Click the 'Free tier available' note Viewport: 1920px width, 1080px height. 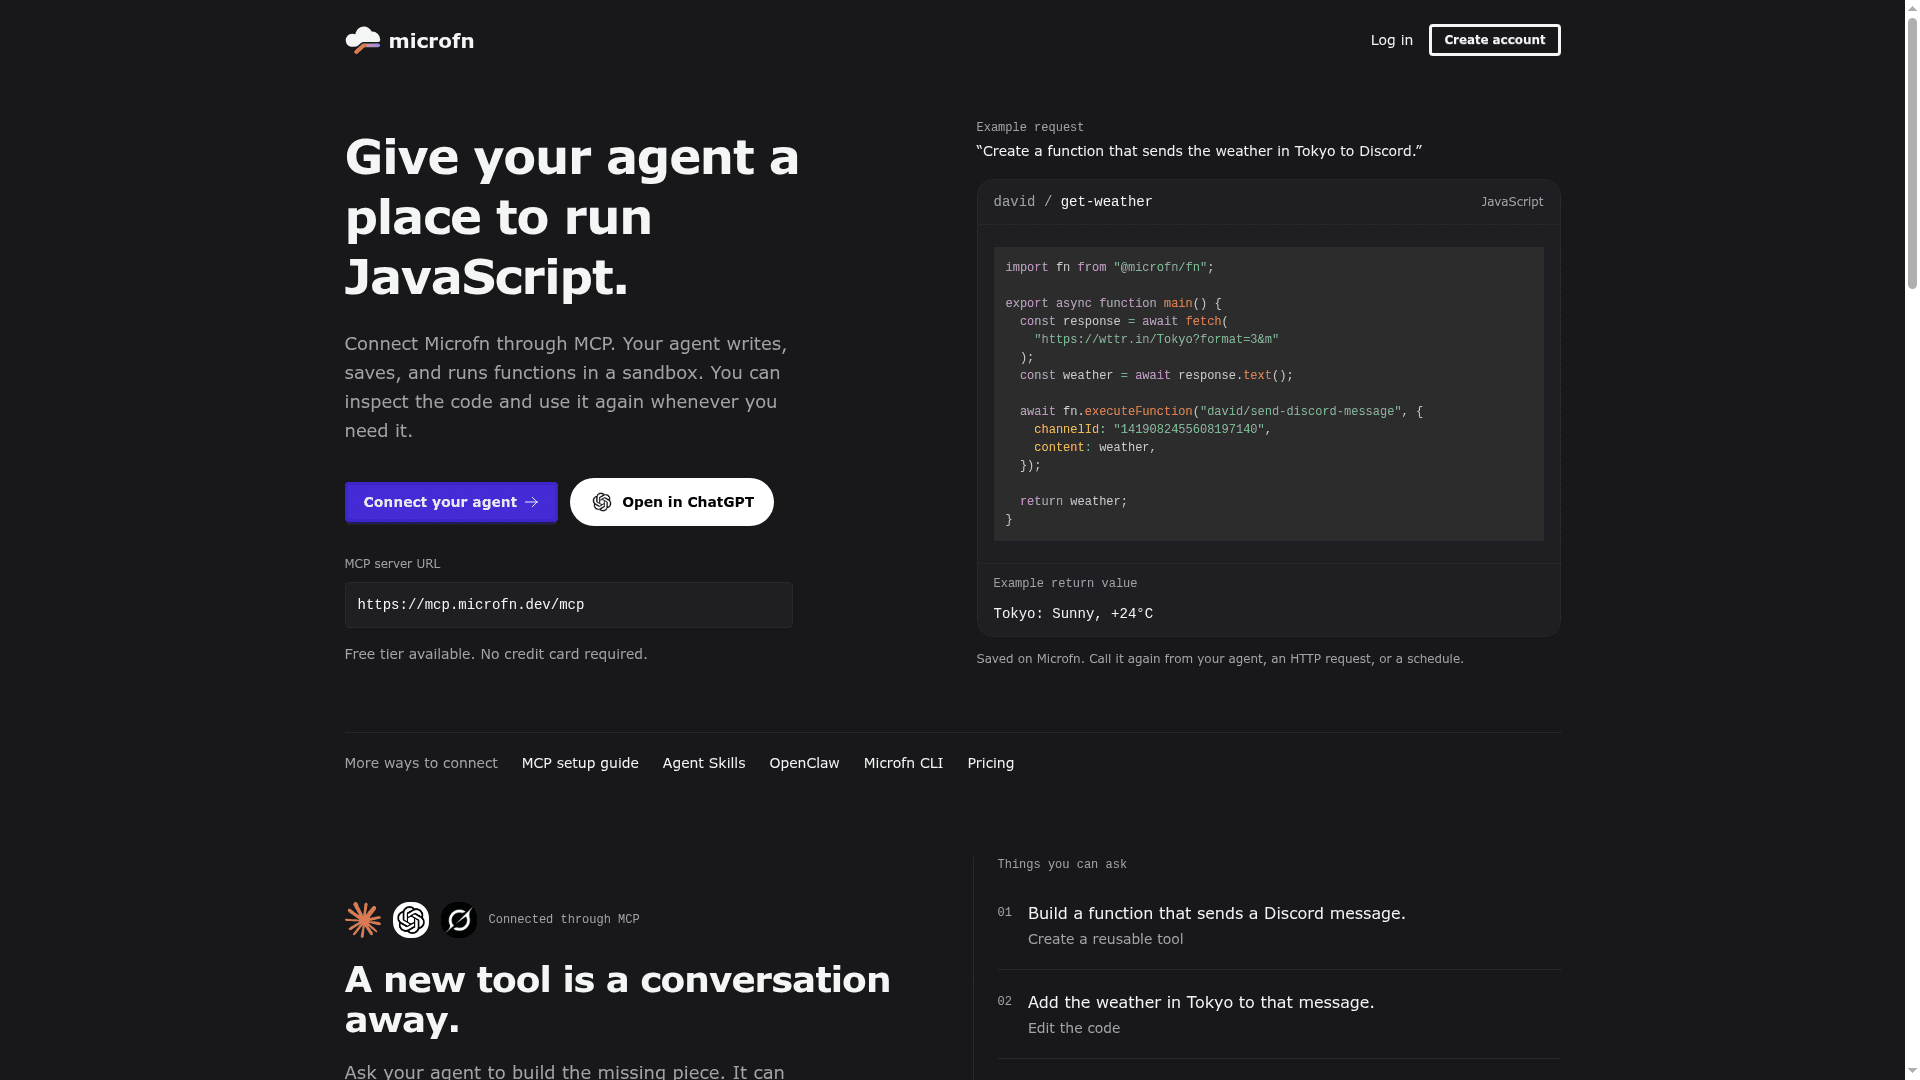496,654
